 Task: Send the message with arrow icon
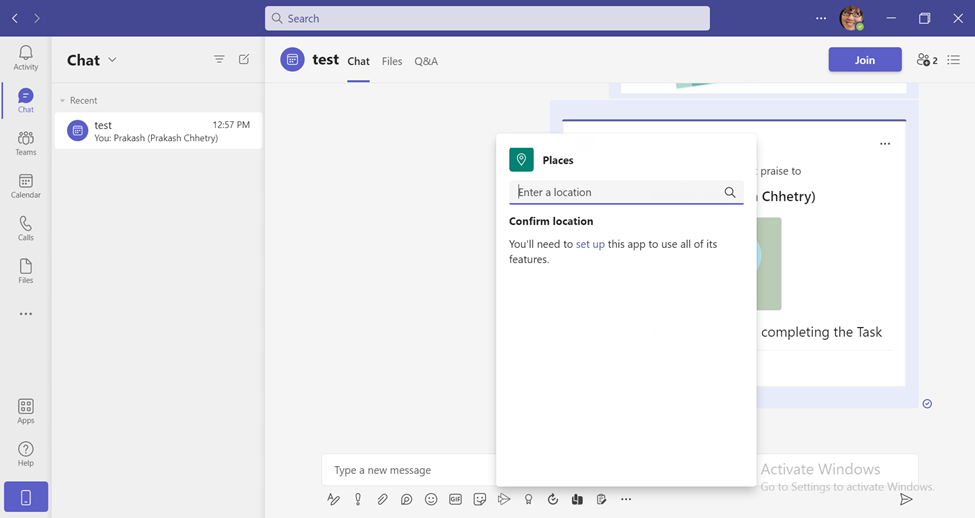(x=906, y=499)
